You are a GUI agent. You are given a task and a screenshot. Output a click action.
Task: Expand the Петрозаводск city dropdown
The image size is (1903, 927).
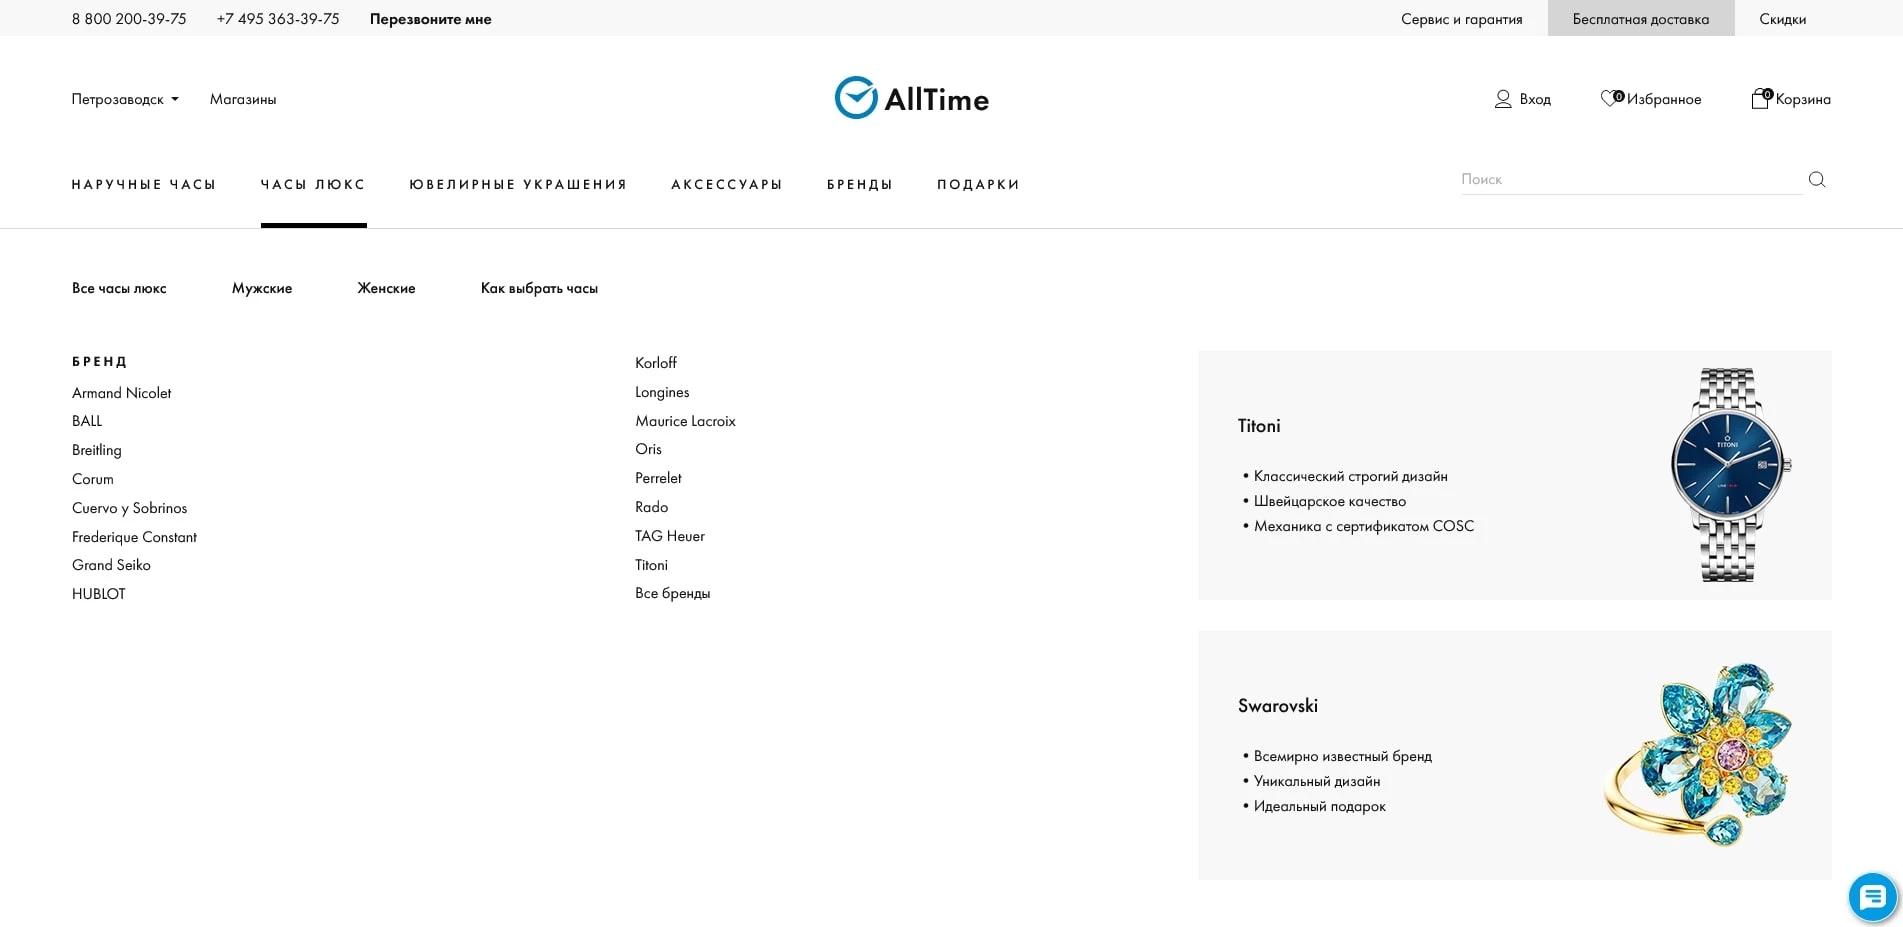coord(125,99)
